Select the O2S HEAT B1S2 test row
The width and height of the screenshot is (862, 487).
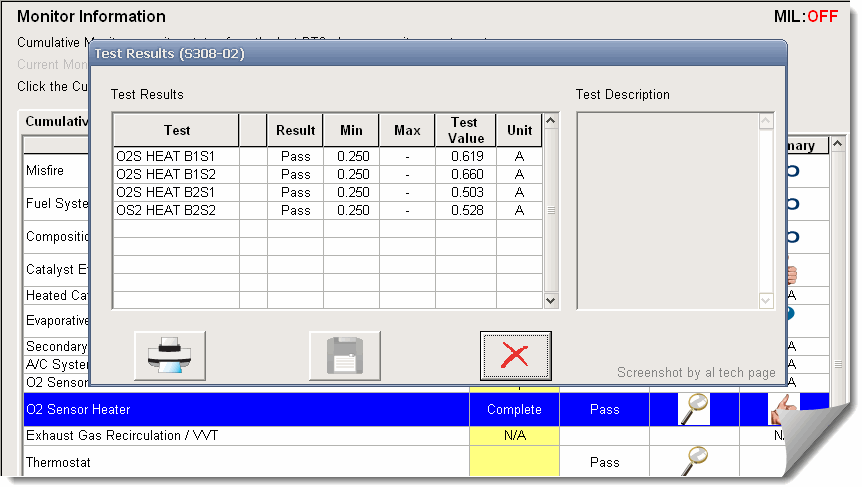177,175
